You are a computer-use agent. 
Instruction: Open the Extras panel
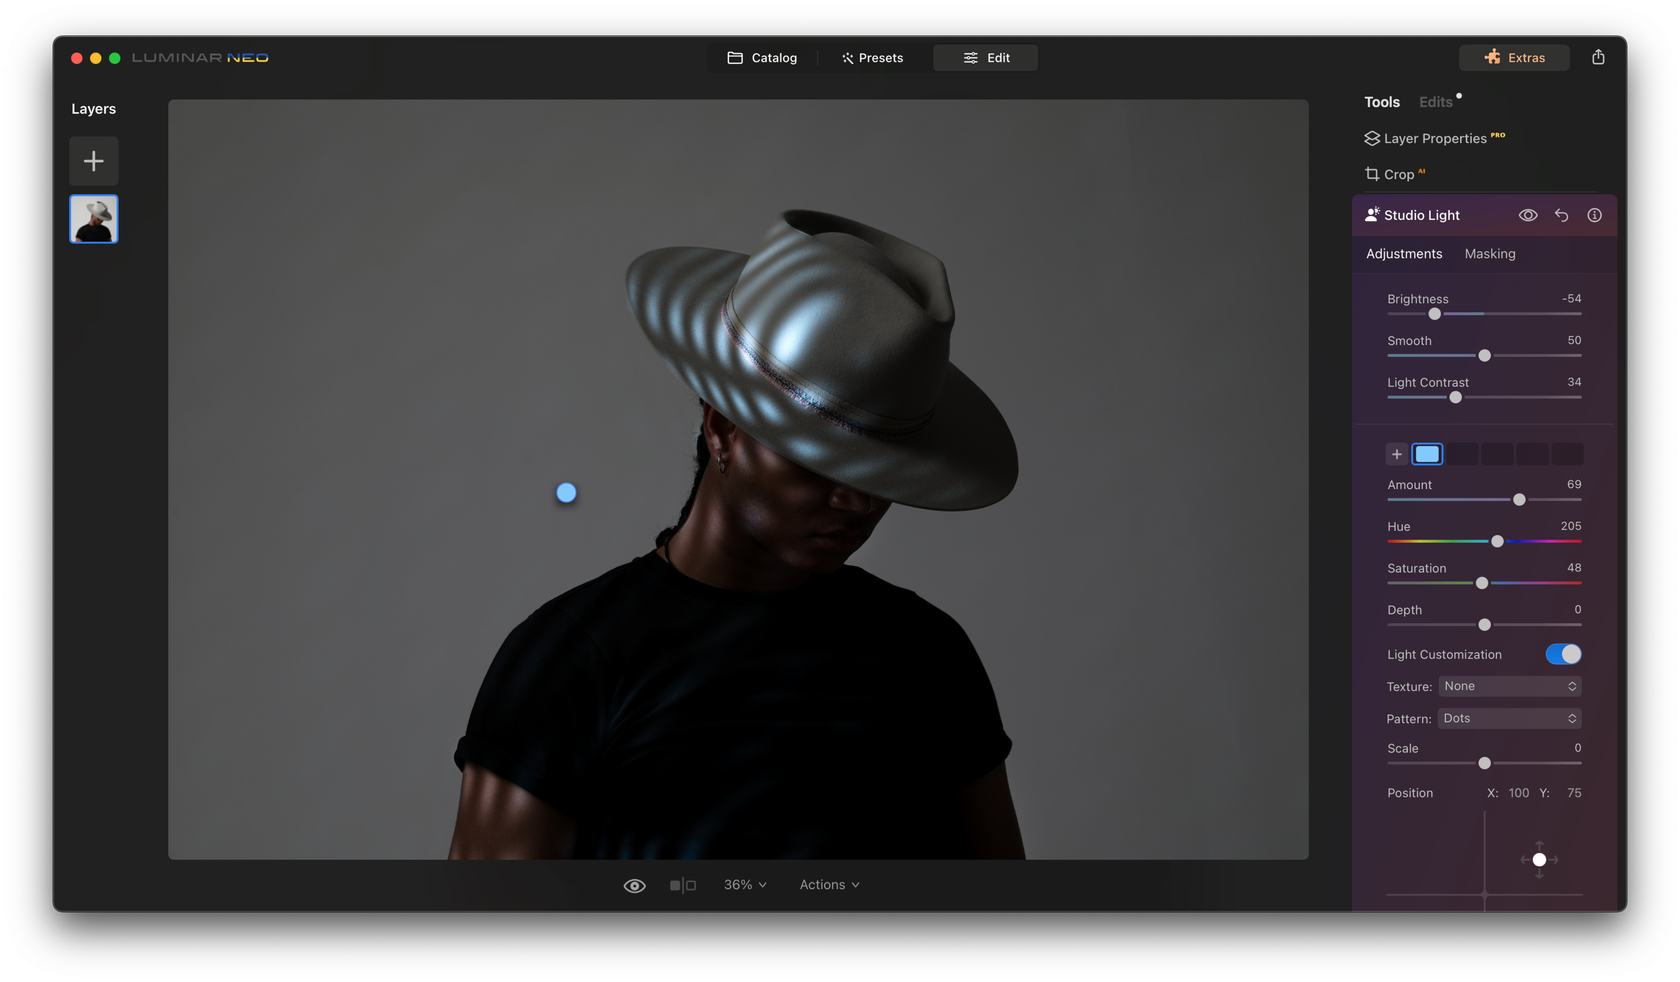1513,57
